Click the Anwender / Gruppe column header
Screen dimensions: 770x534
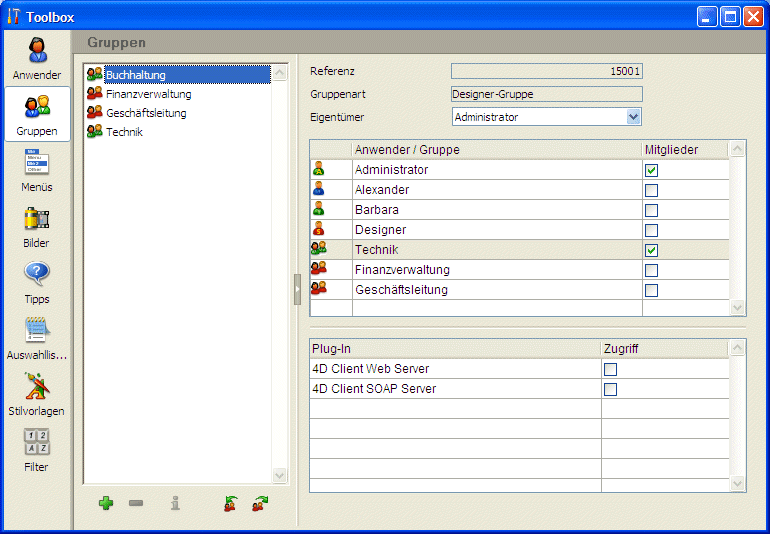496,150
